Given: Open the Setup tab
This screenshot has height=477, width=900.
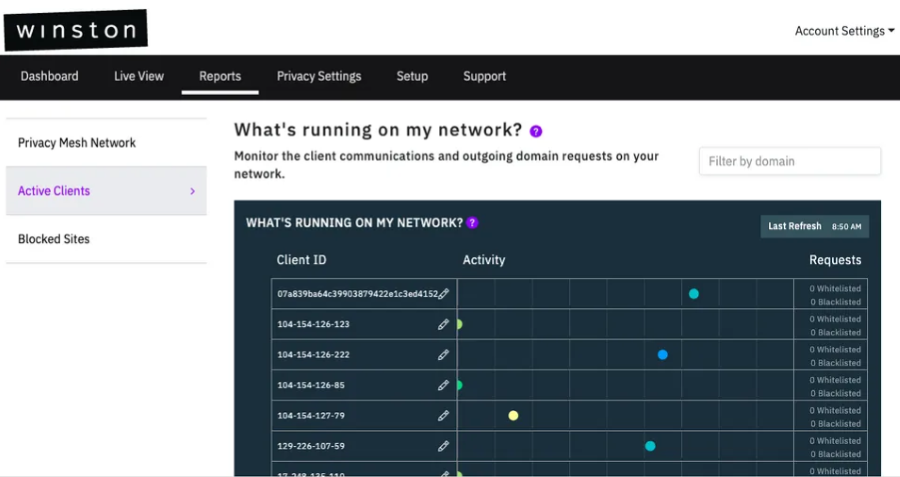Looking at the screenshot, I should coord(412,76).
